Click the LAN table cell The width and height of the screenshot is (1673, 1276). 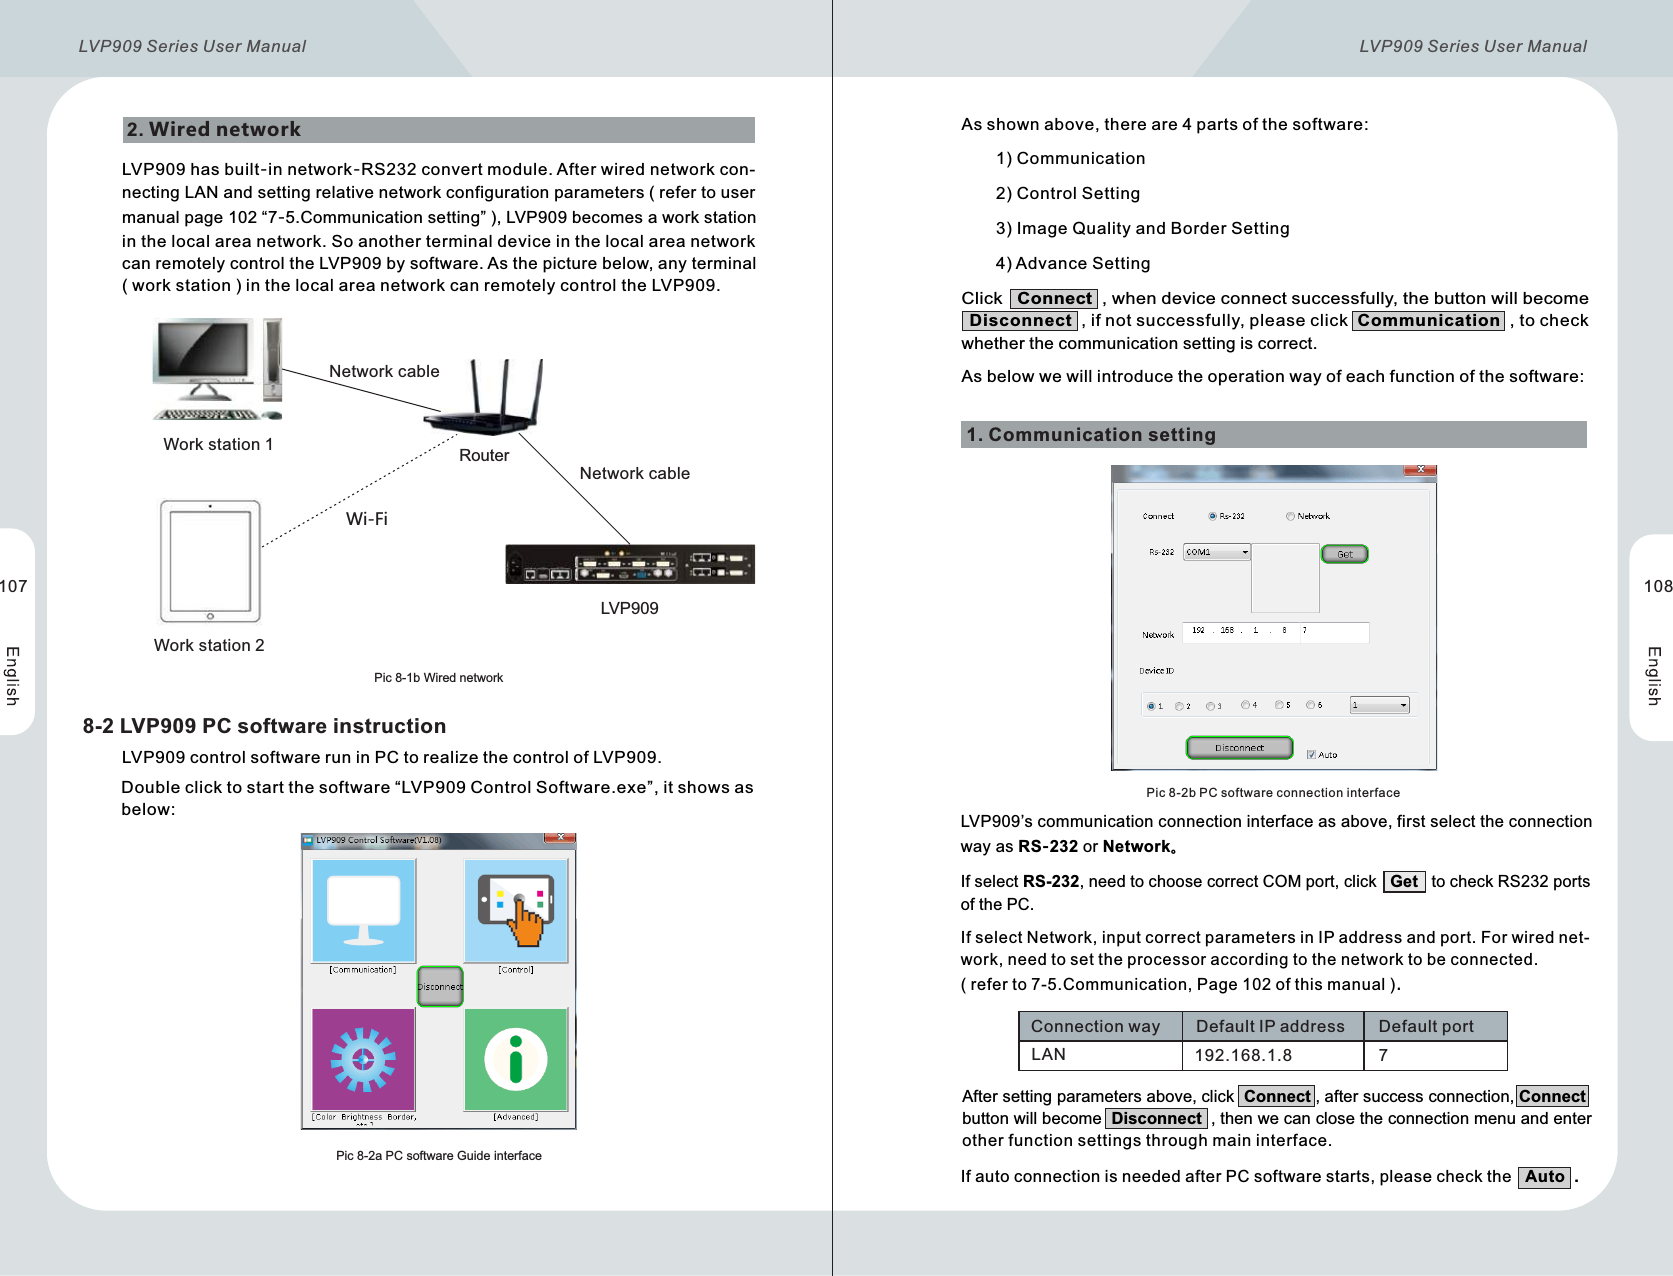1100,1055
